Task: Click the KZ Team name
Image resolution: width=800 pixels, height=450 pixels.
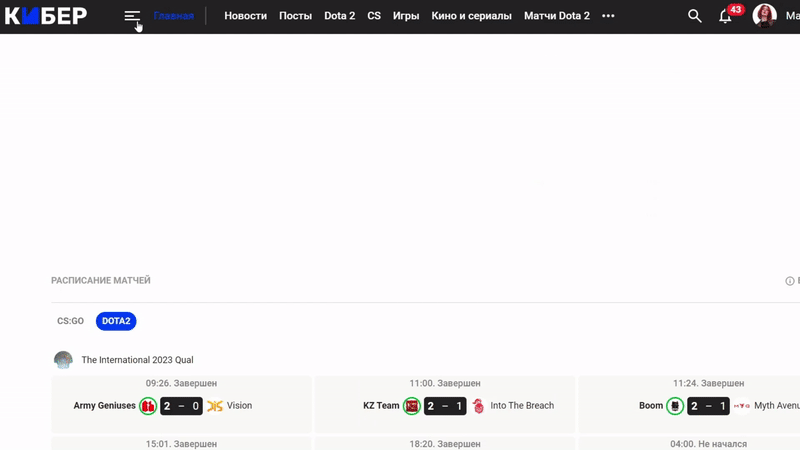Action: tap(381, 406)
